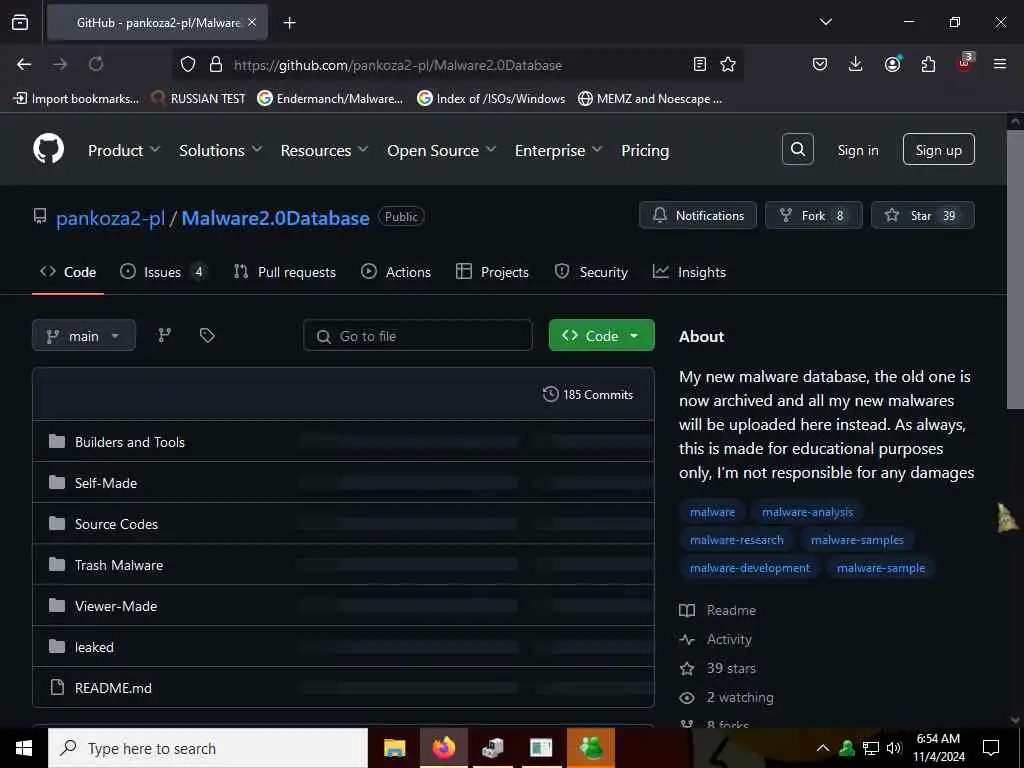Click the Sign up button
1024x768 pixels.
(938, 150)
